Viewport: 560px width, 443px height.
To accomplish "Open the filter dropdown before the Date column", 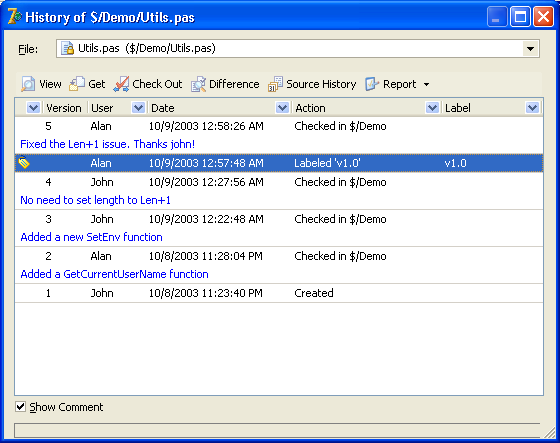I will coord(138,108).
